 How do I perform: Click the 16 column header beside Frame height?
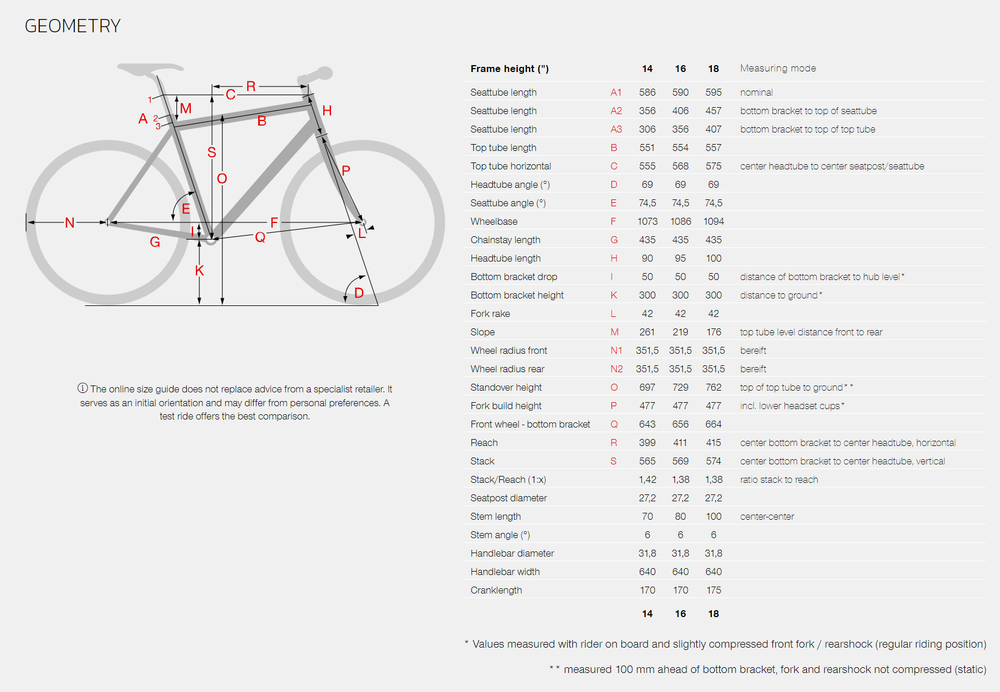(x=680, y=69)
